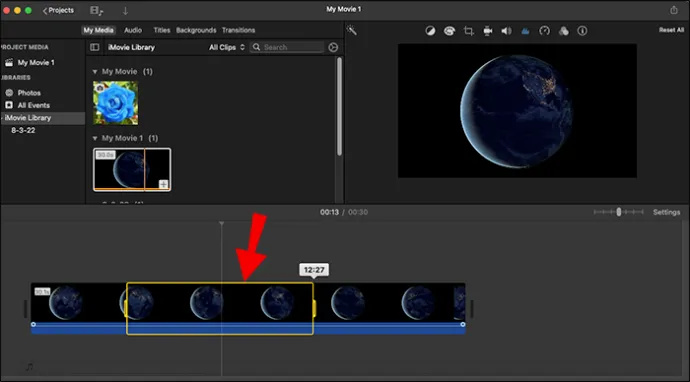Open the color balance tool
The width and height of the screenshot is (690, 382).
pos(430,31)
